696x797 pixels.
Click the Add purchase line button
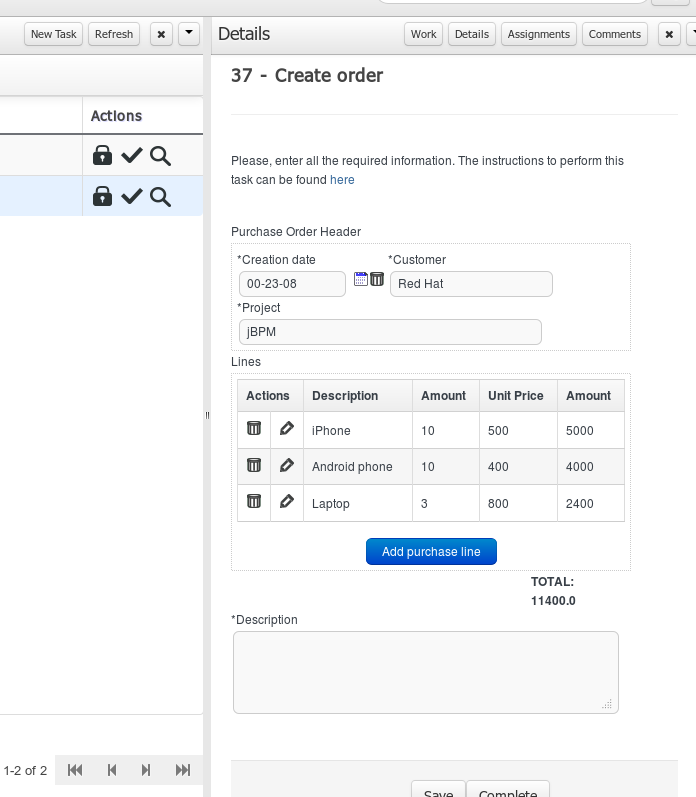(x=431, y=552)
